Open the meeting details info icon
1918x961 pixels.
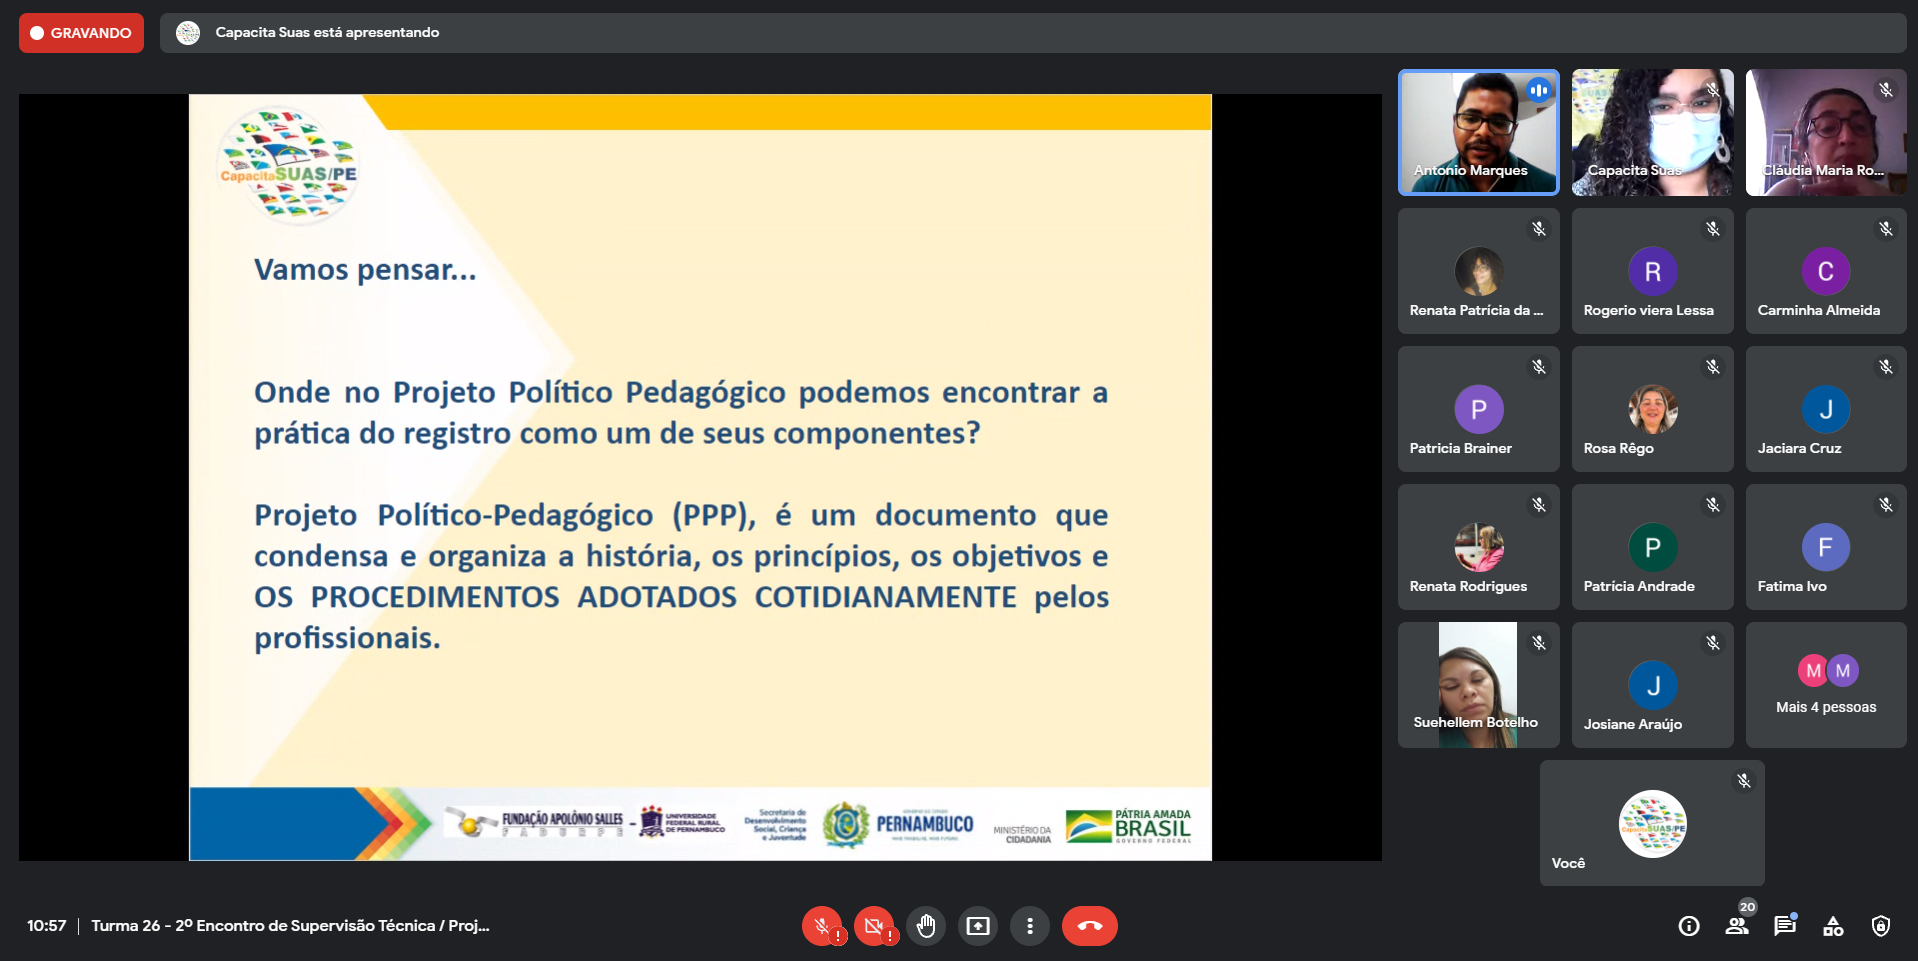point(1689,926)
